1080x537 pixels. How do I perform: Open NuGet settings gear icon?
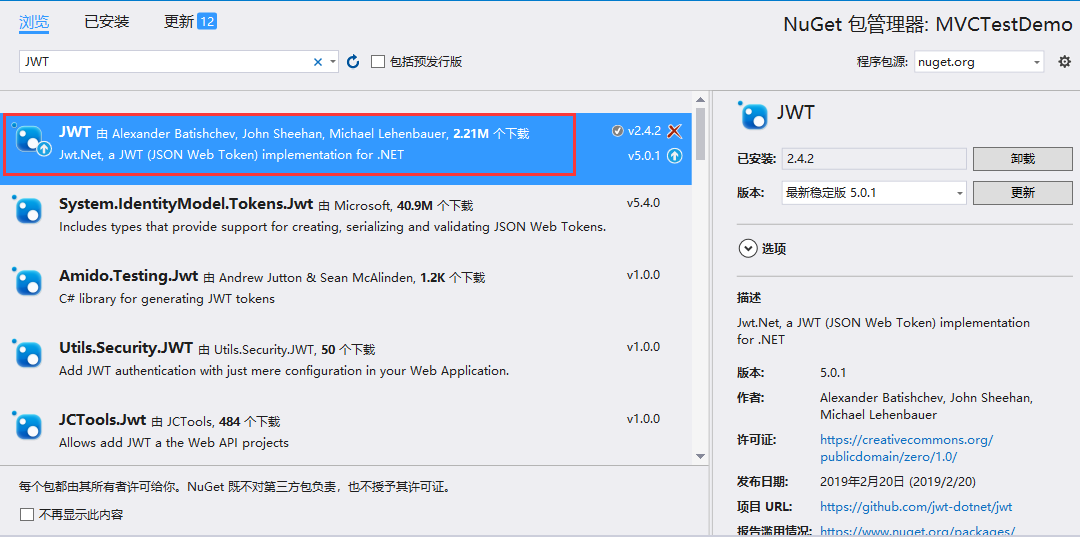[x=1065, y=62]
